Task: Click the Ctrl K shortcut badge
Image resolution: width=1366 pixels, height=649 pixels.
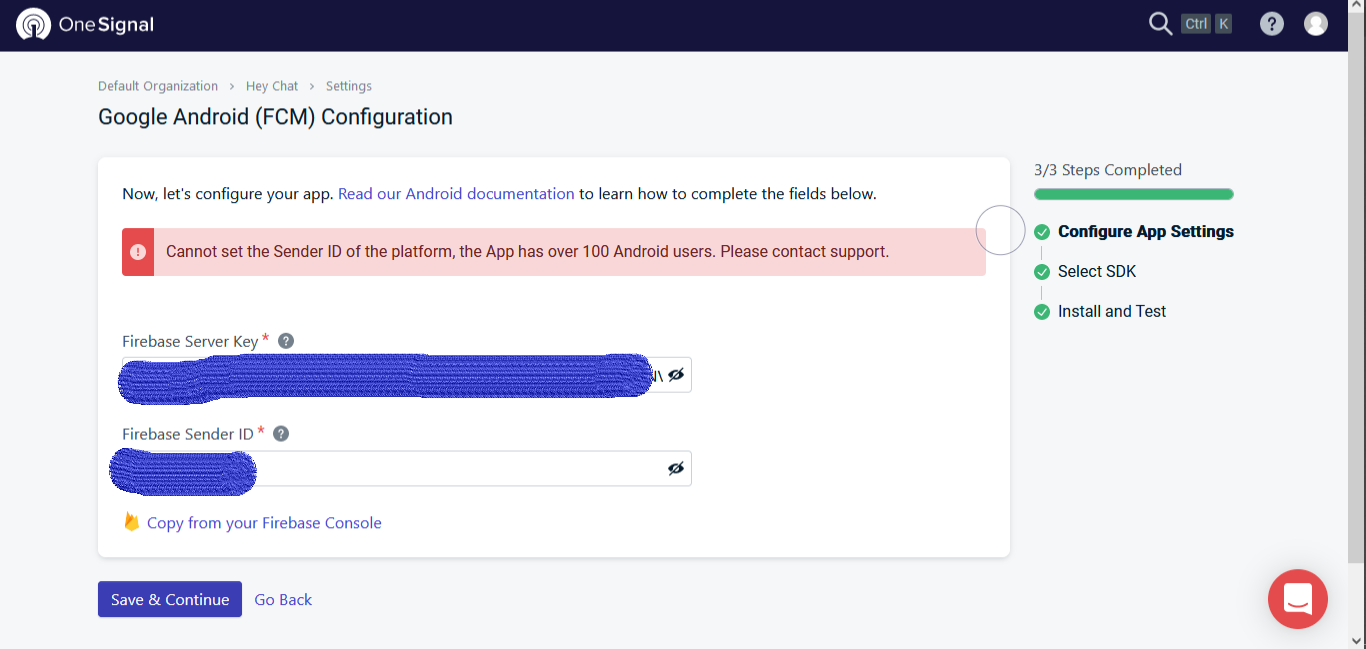Action: click(x=1207, y=24)
